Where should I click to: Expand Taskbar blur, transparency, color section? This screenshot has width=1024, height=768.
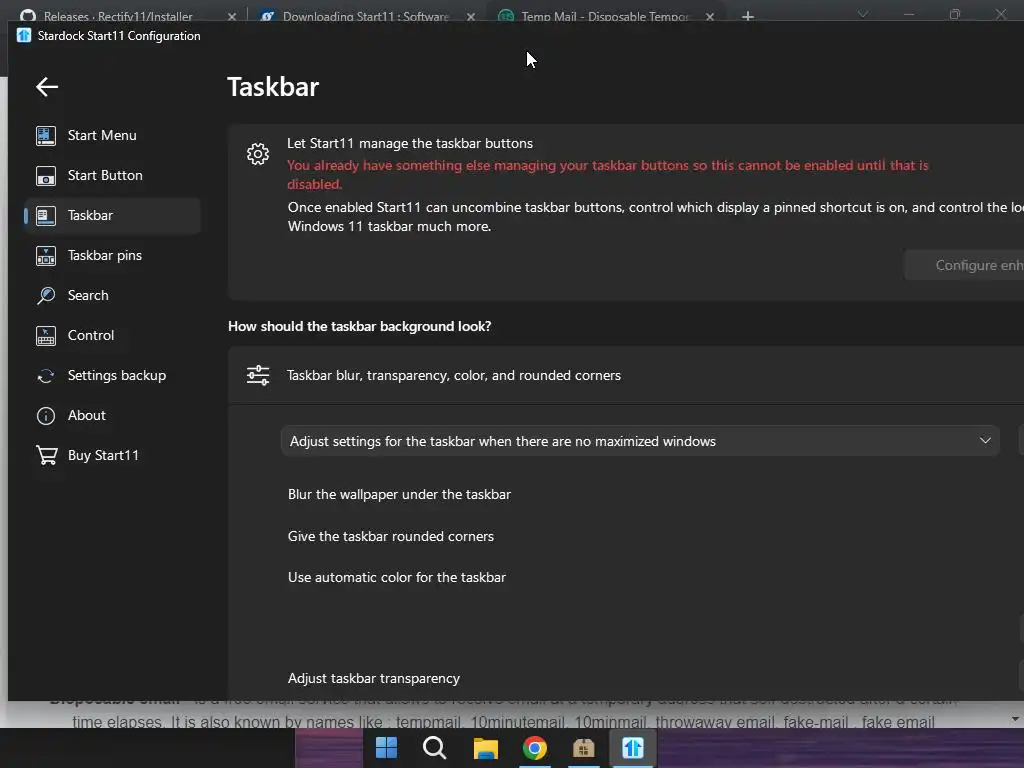pyautogui.click(x=626, y=376)
